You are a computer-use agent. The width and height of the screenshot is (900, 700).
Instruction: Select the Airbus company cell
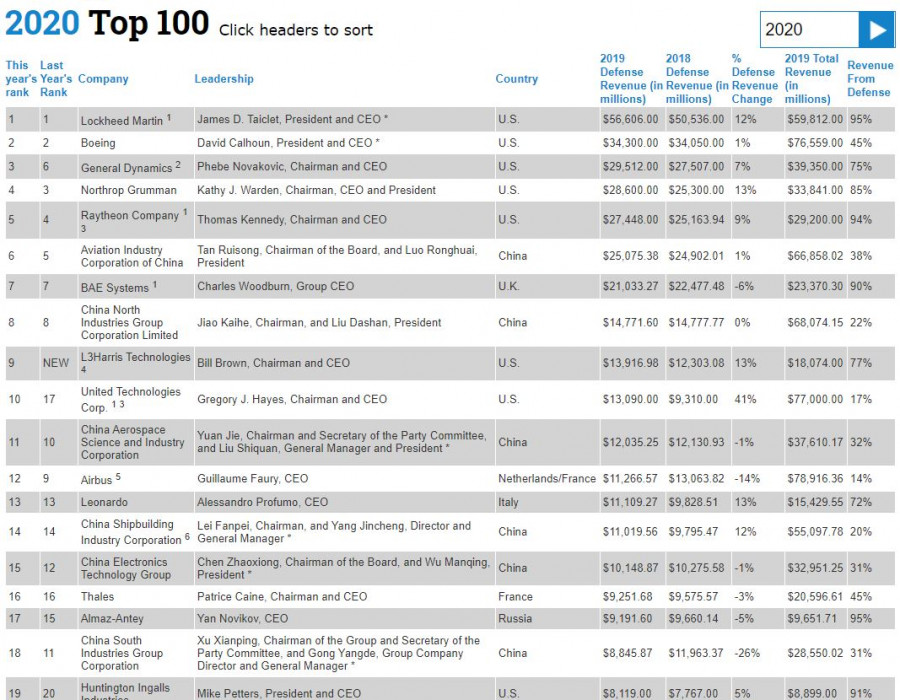tap(136, 479)
